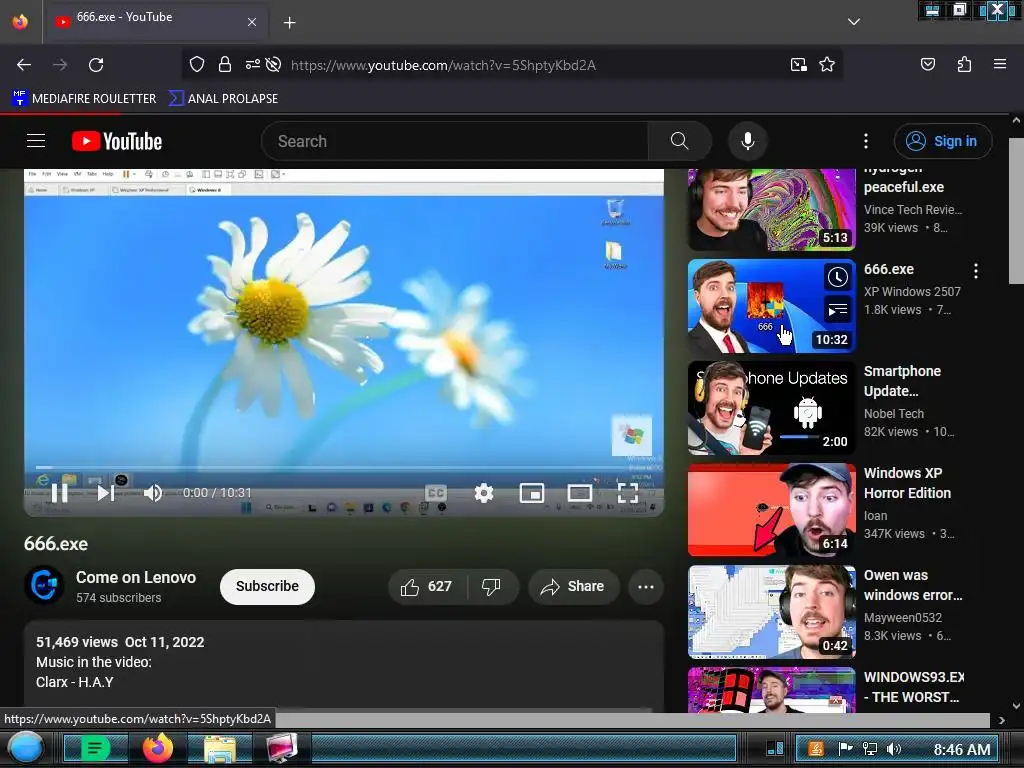1024x768 pixels.
Task: Save page to Pocket
Action: click(928, 64)
